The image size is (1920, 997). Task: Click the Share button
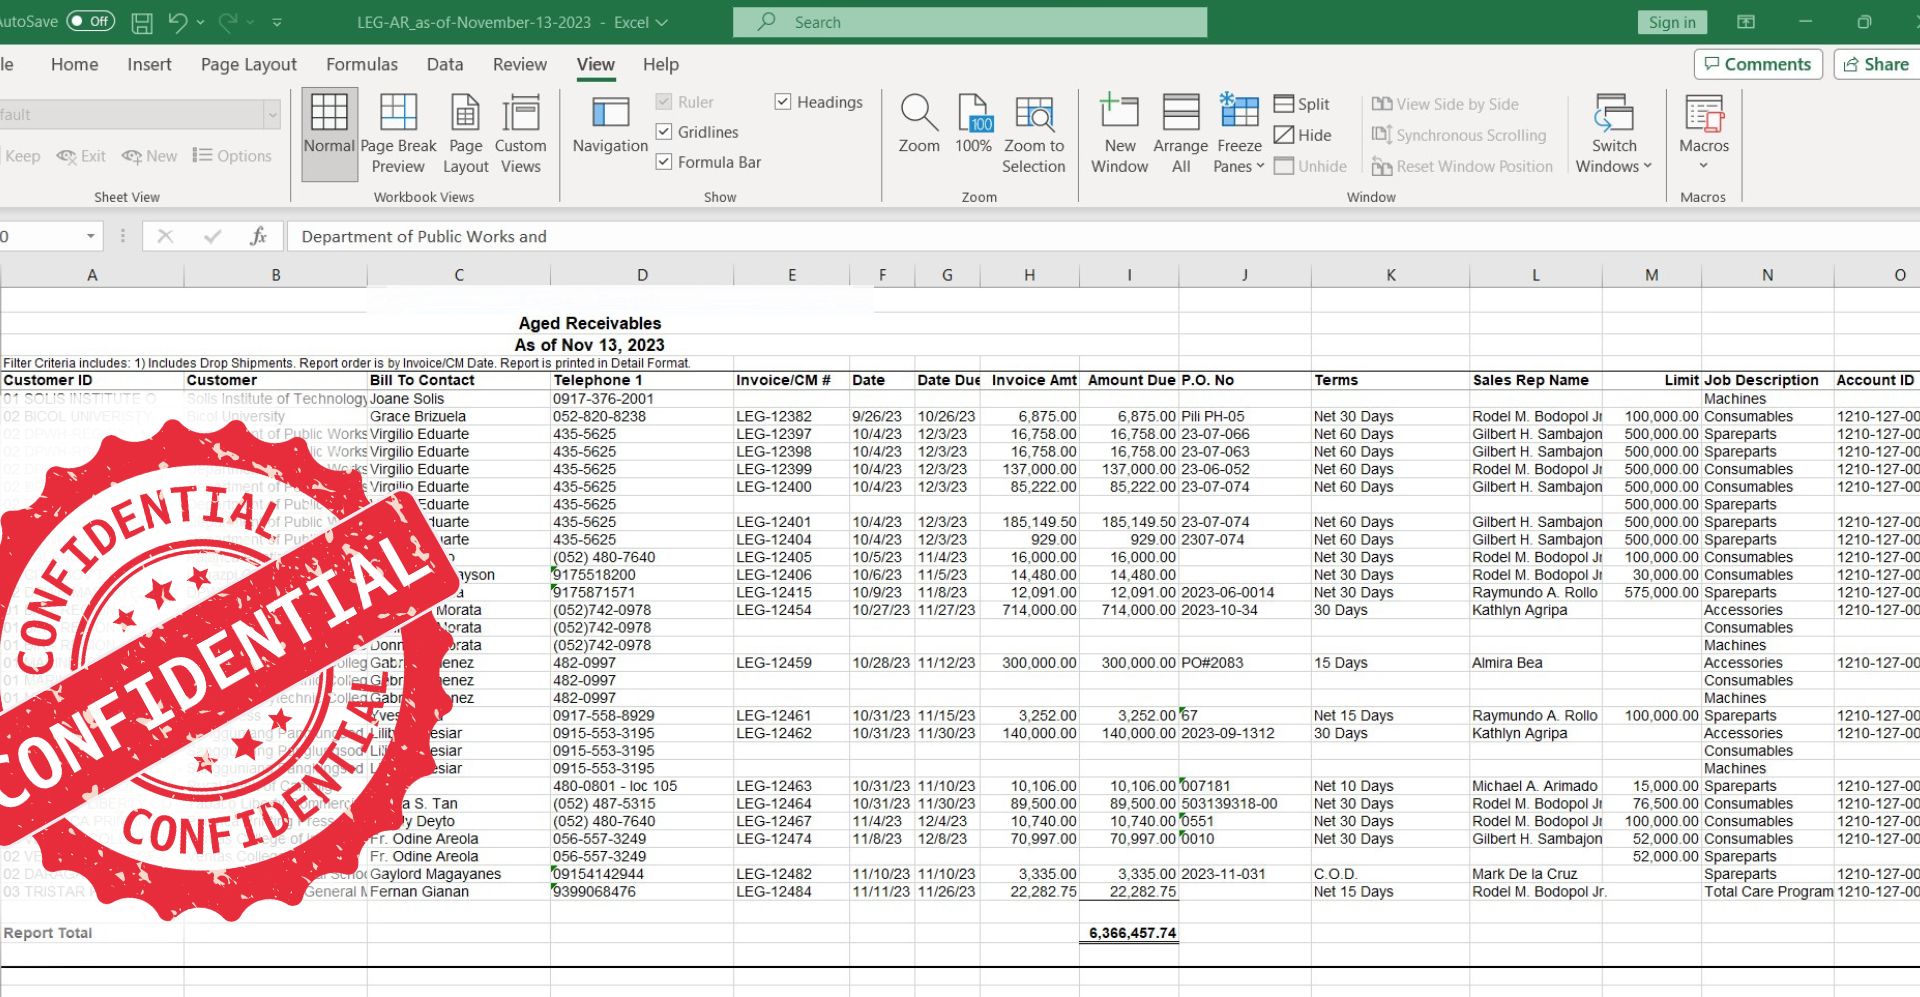pos(1876,64)
